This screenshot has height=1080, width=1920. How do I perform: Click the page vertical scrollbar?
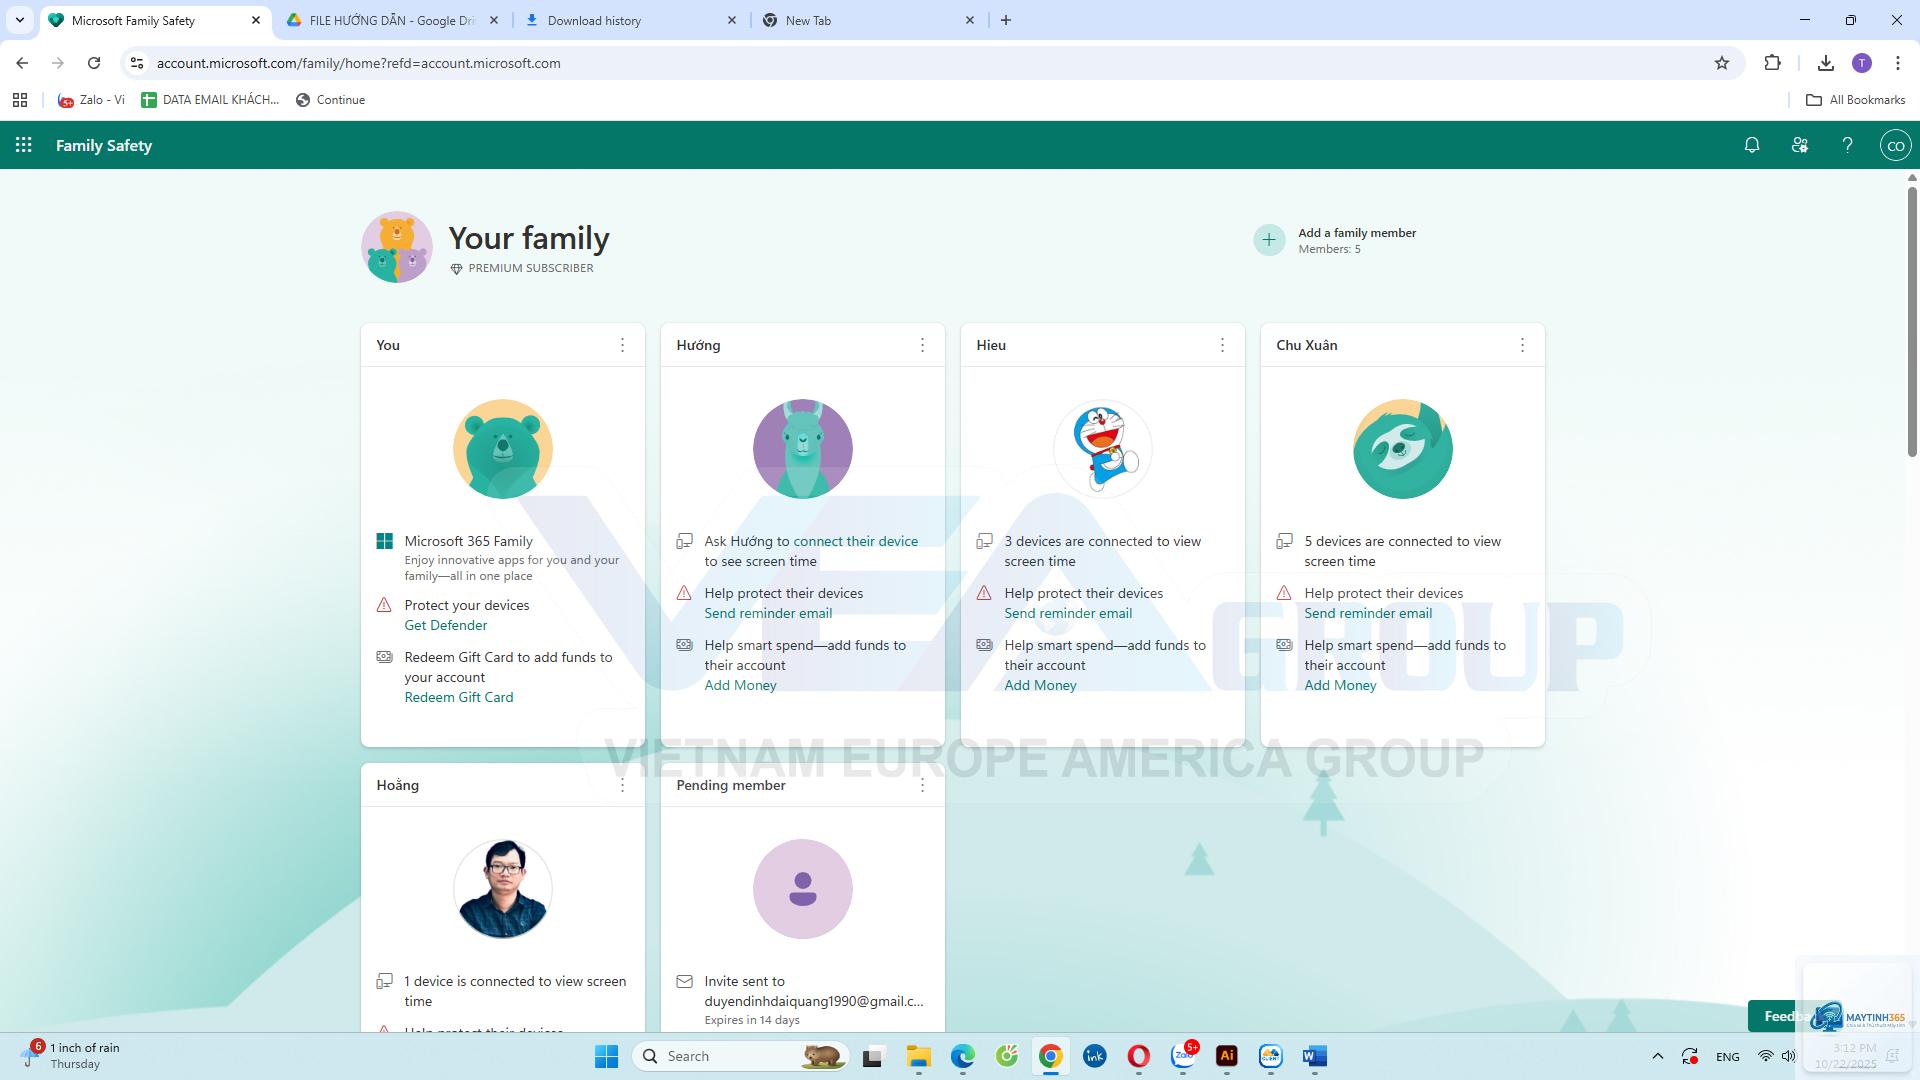click(1912, 320)
